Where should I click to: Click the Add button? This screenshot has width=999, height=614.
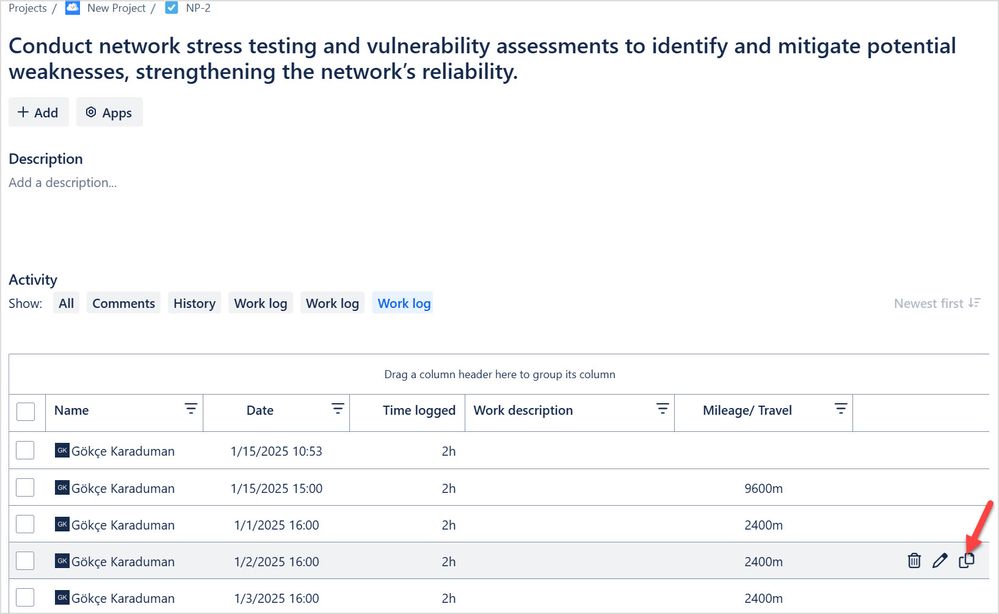click(38, 112)
